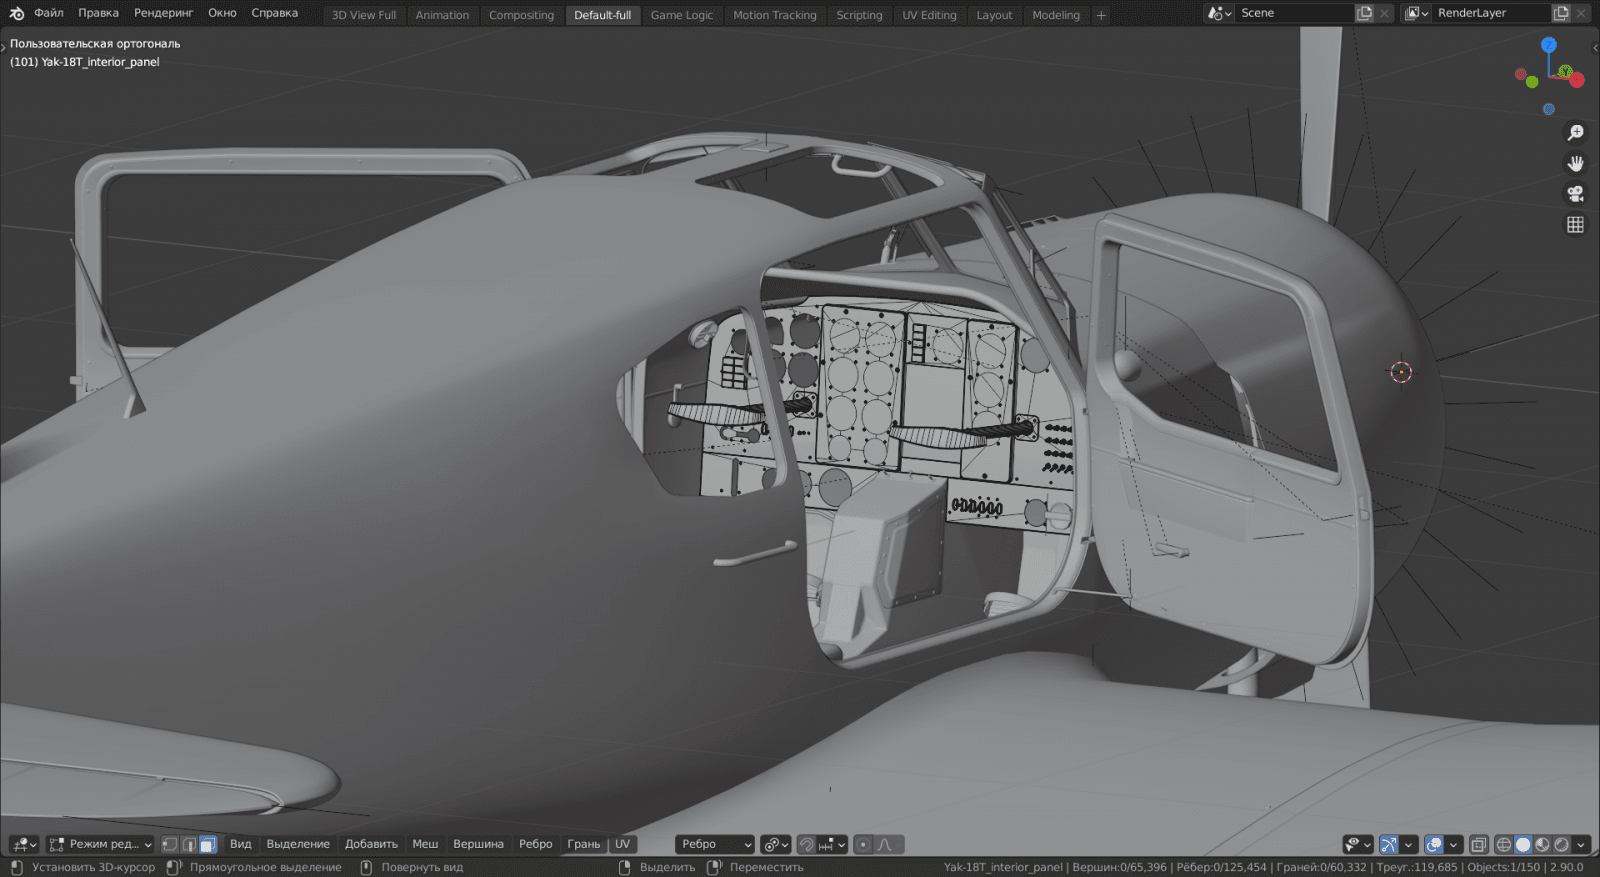Image resolution: width=1600 pixels, height=877 pixels.
Task: Open the Справка menu
Action: [x=274, y=13]
